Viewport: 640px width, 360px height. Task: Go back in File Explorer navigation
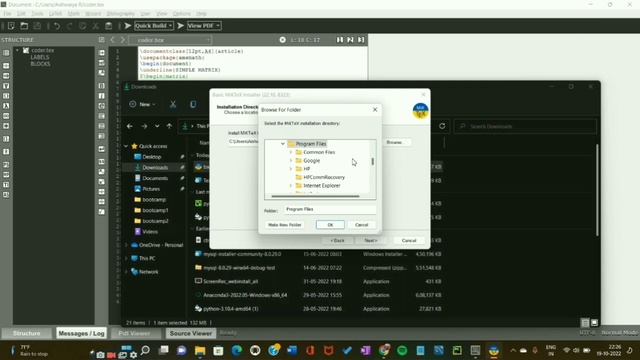click(x=129, y=127)
